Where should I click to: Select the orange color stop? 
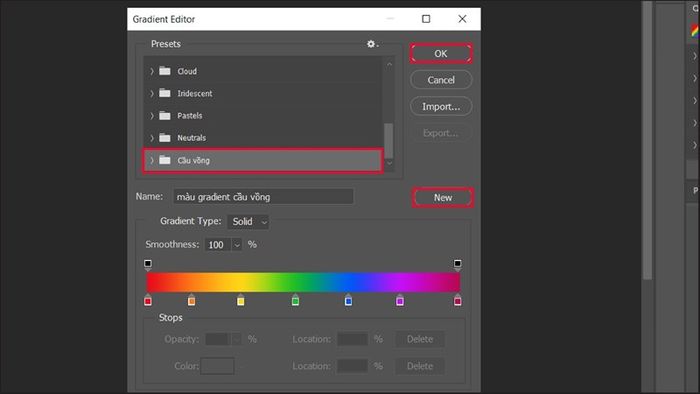click(x=192, y=300)
